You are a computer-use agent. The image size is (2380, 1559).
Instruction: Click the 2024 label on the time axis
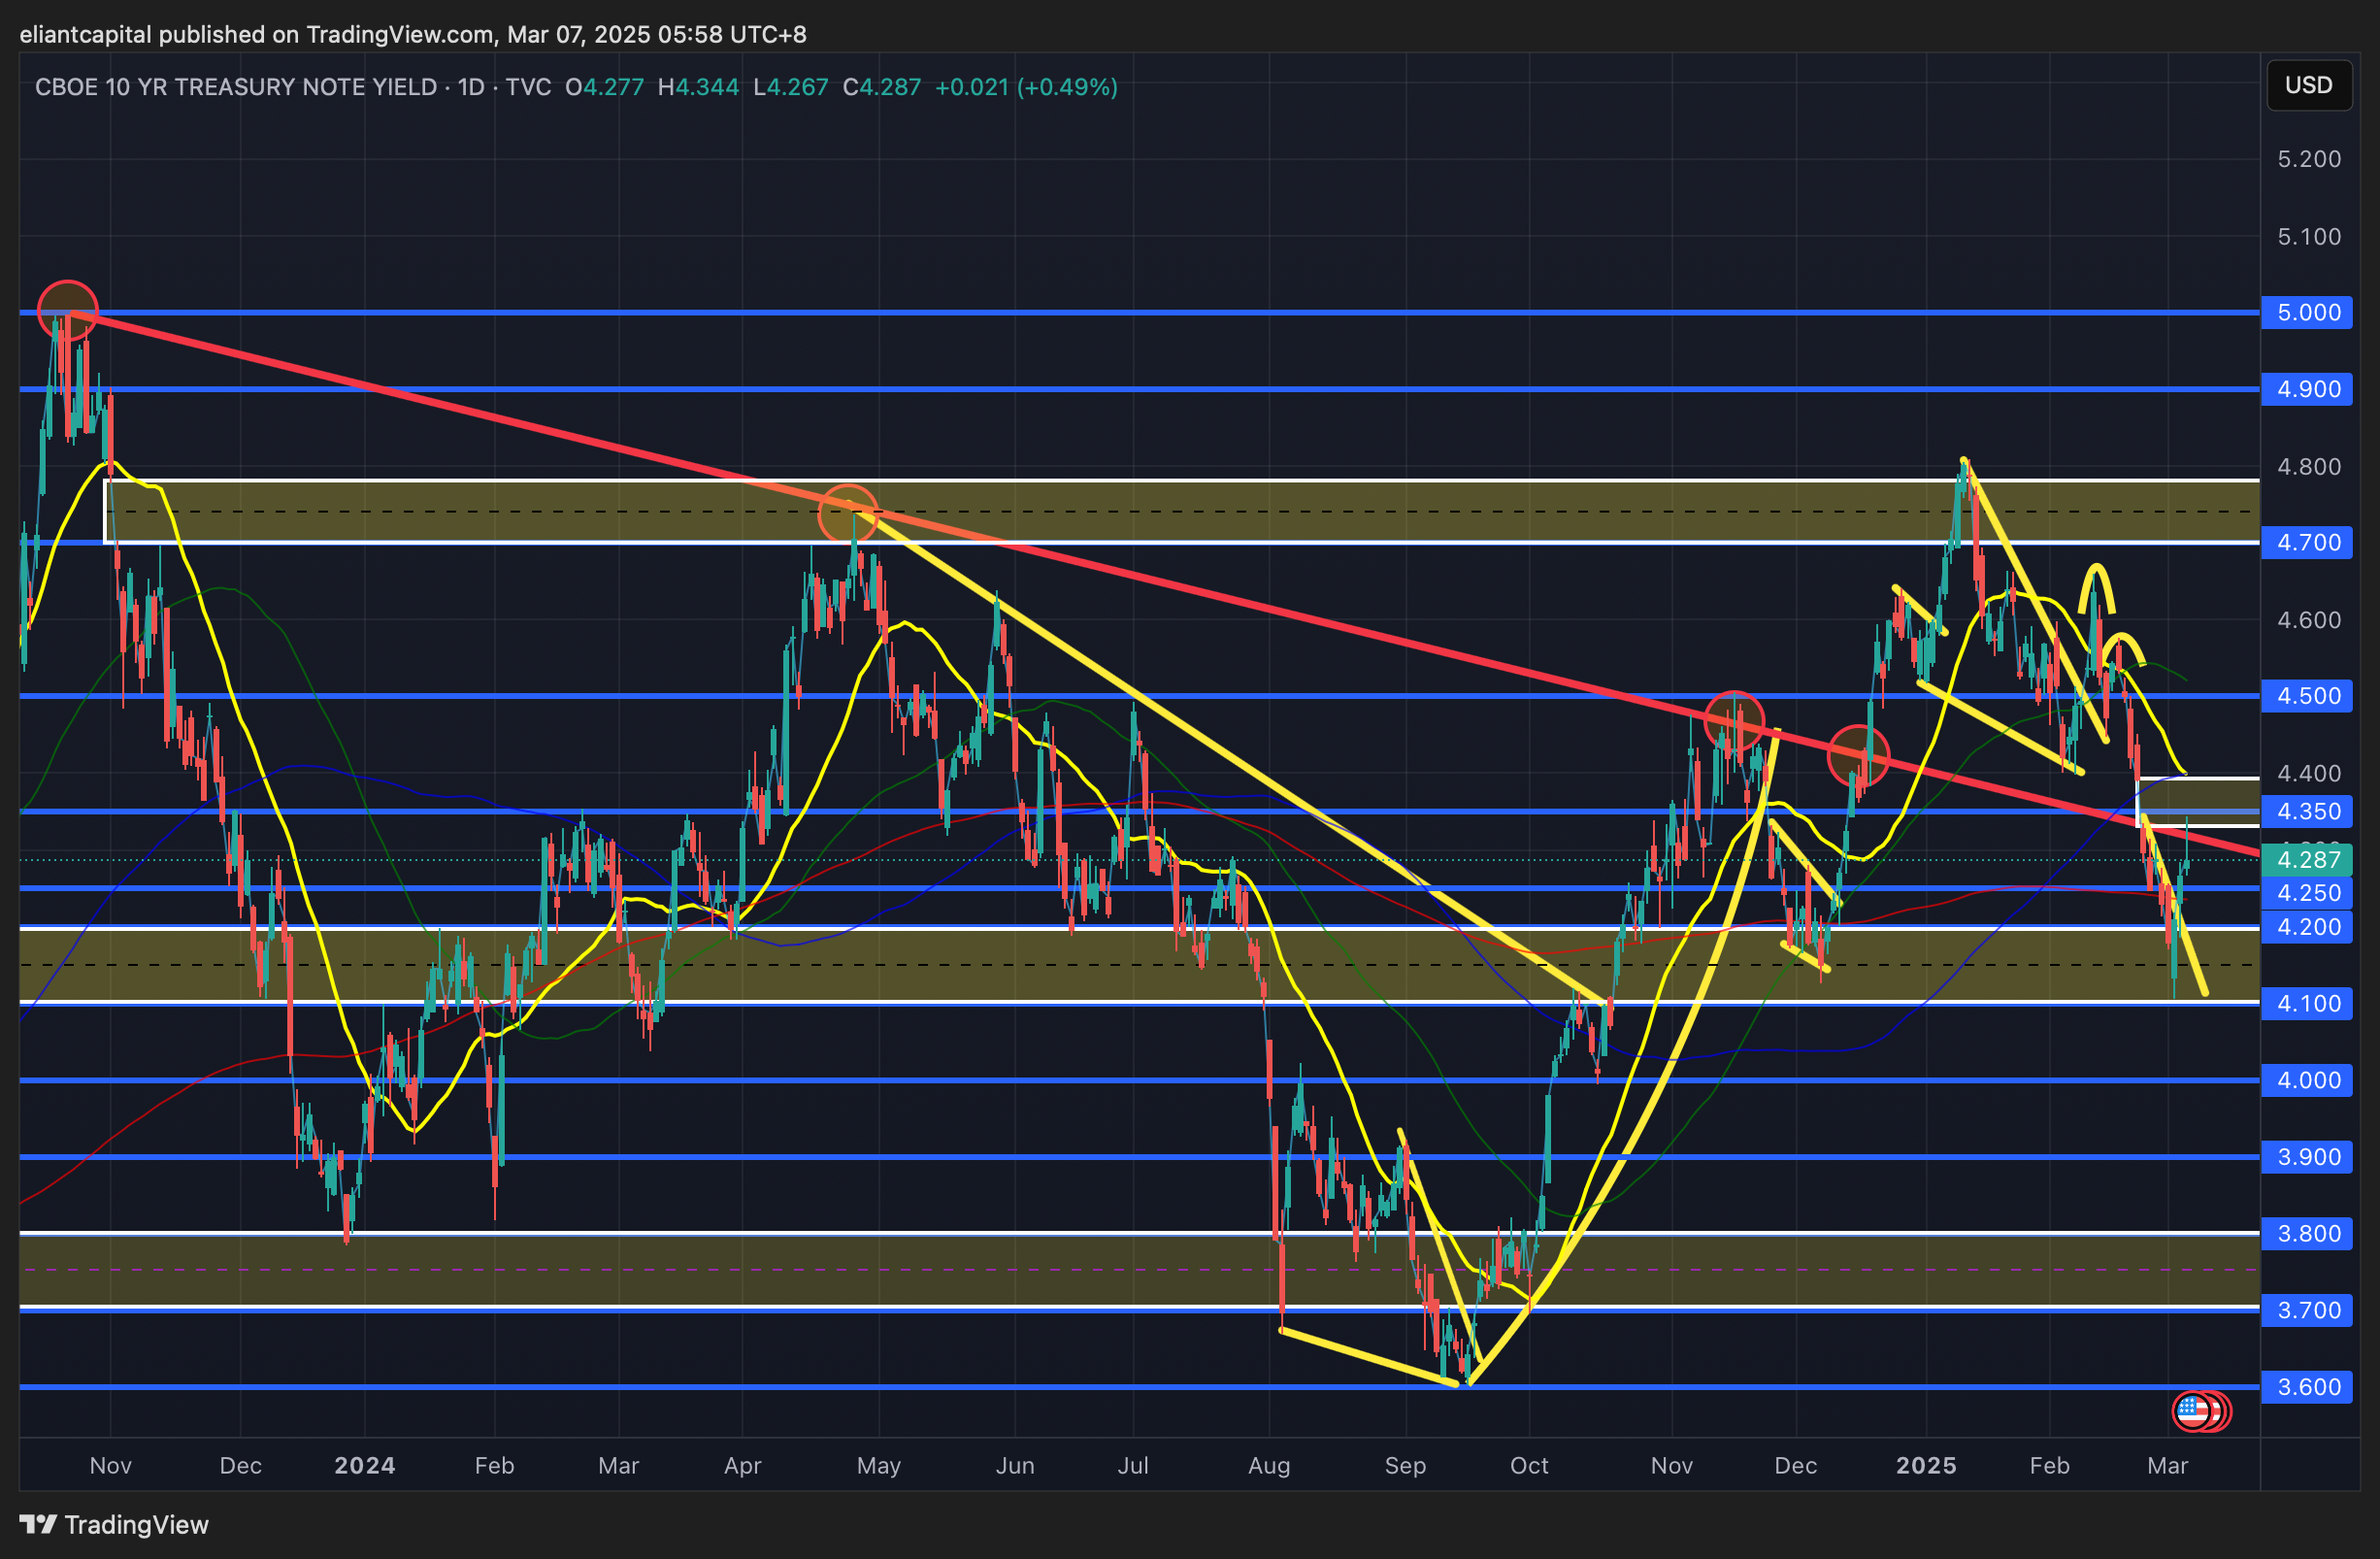click(x=364, y=1466)
